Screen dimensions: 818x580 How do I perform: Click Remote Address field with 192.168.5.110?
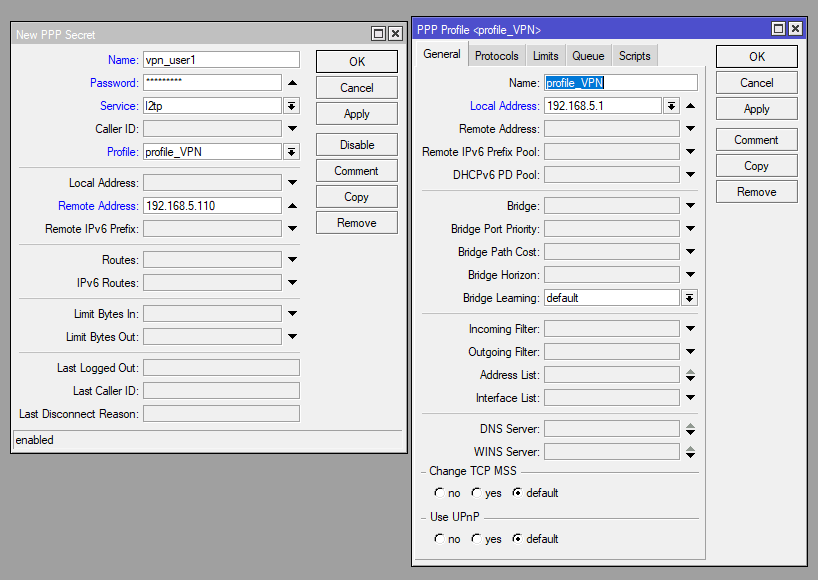212,206
